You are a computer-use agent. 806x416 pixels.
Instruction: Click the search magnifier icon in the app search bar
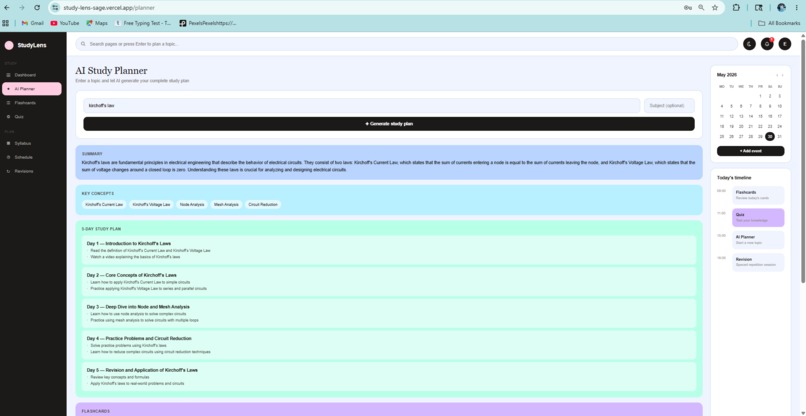tap(83, 44)
